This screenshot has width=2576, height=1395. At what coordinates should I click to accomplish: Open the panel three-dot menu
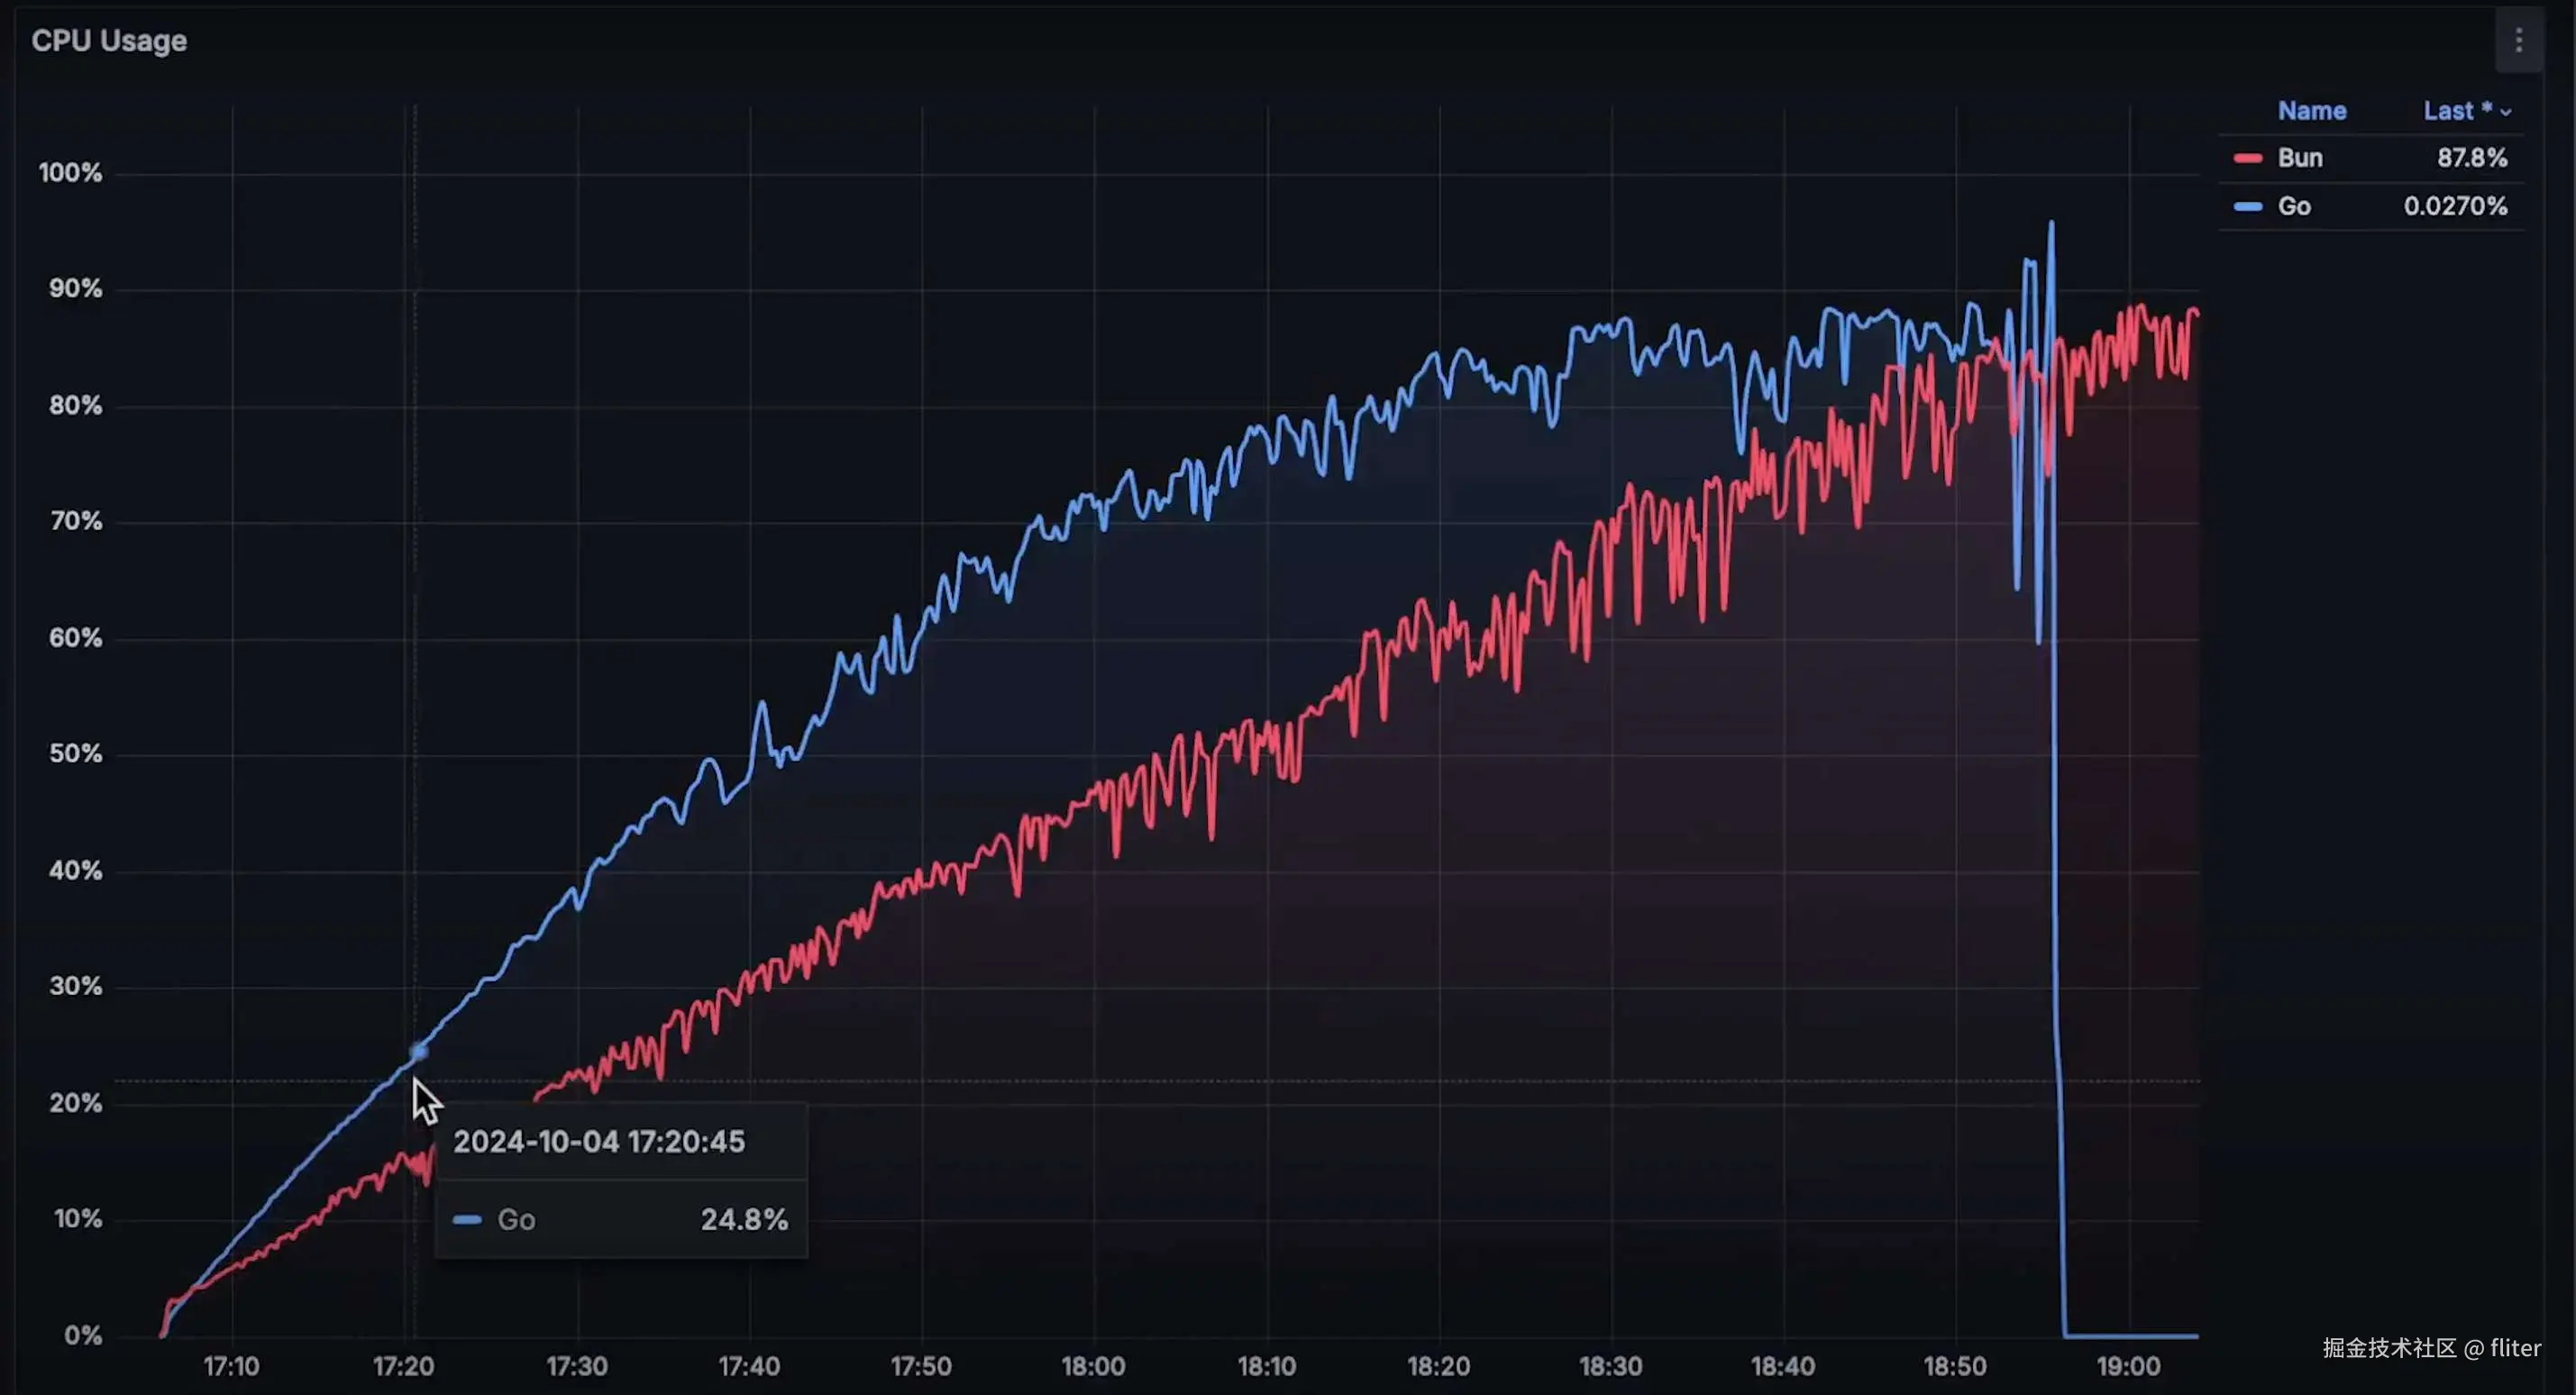tap(2518, 40)
